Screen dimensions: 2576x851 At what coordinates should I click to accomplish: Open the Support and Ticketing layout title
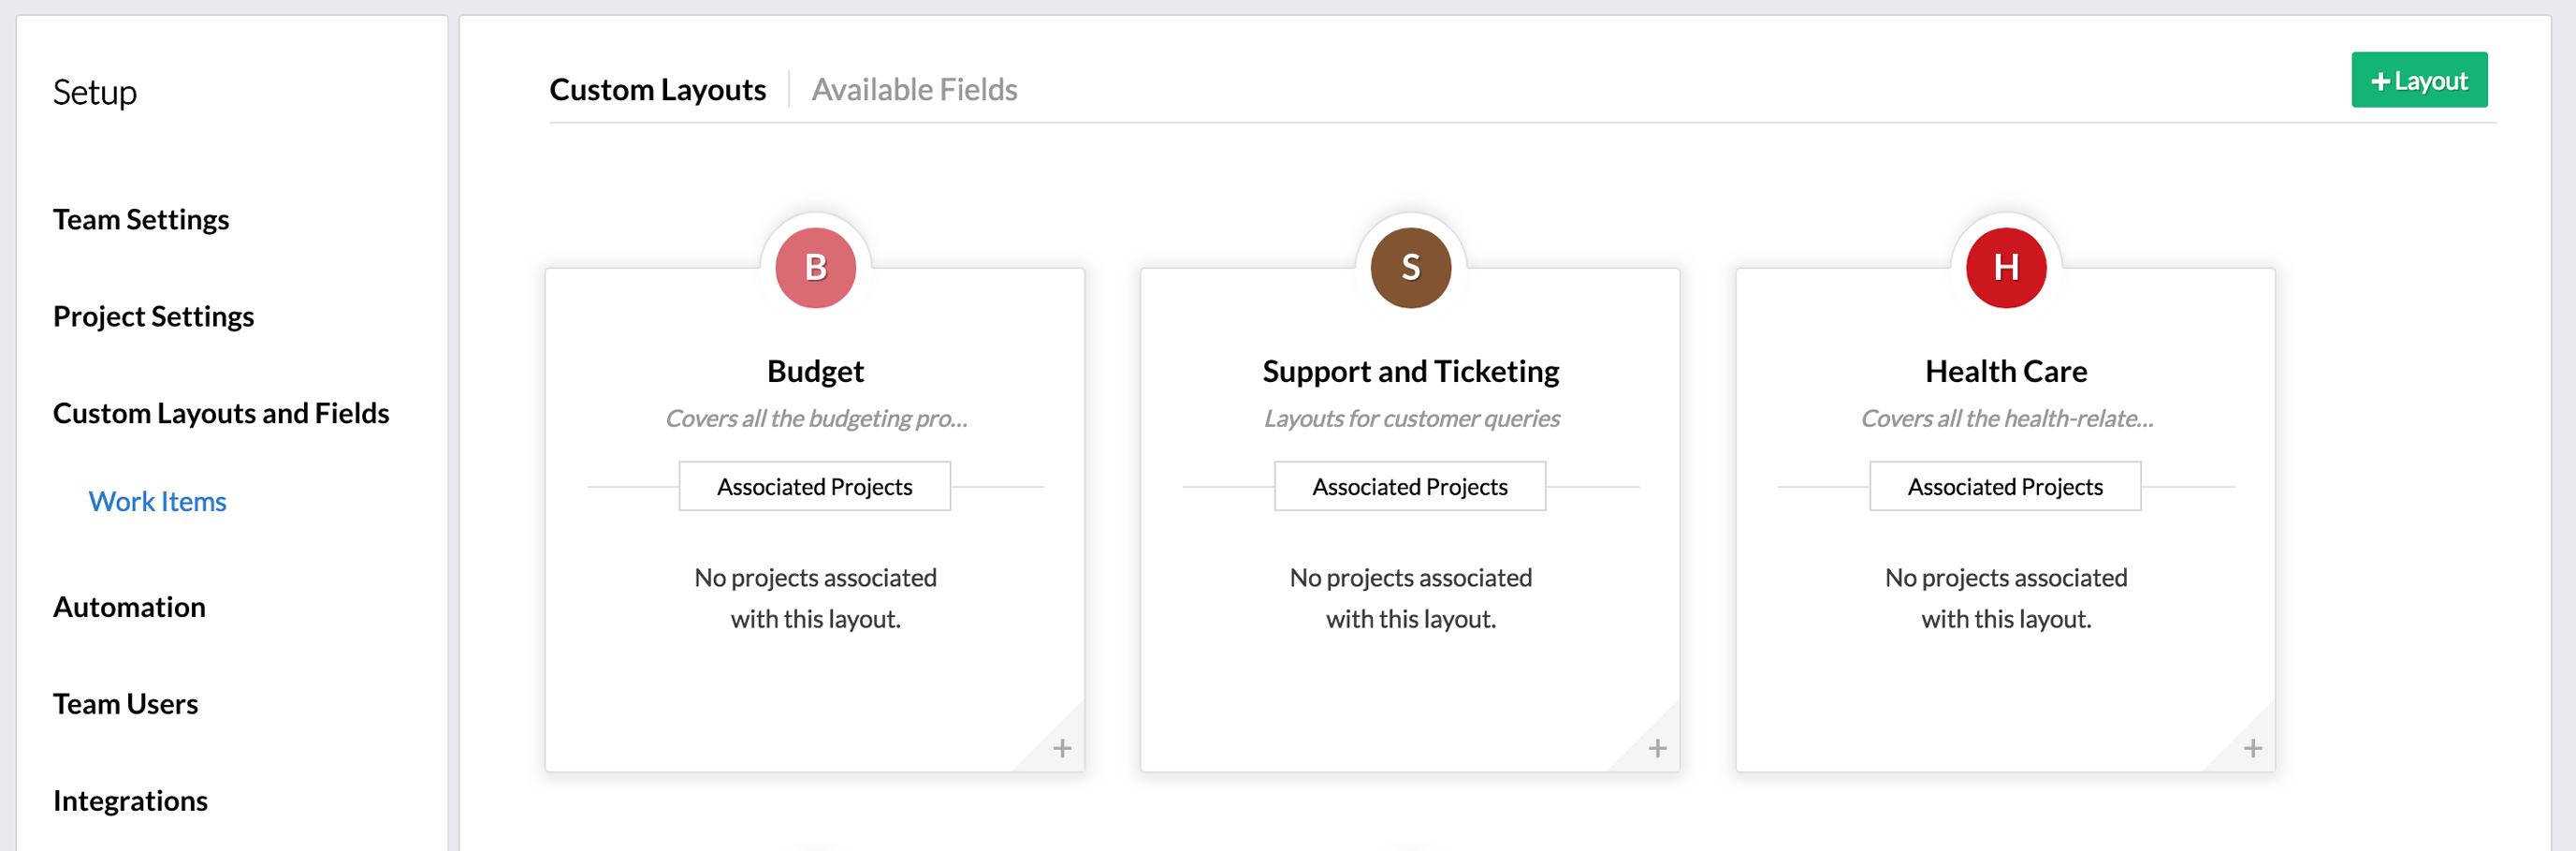coord(1410,371)
